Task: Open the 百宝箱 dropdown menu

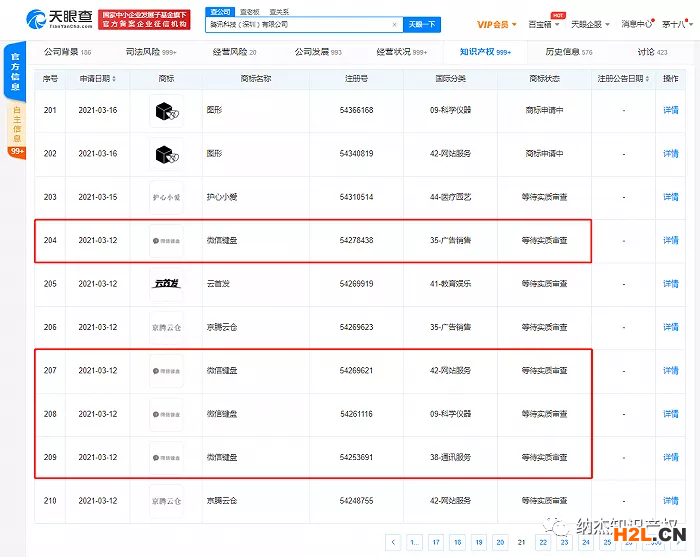Action: (x=542, y=23)
